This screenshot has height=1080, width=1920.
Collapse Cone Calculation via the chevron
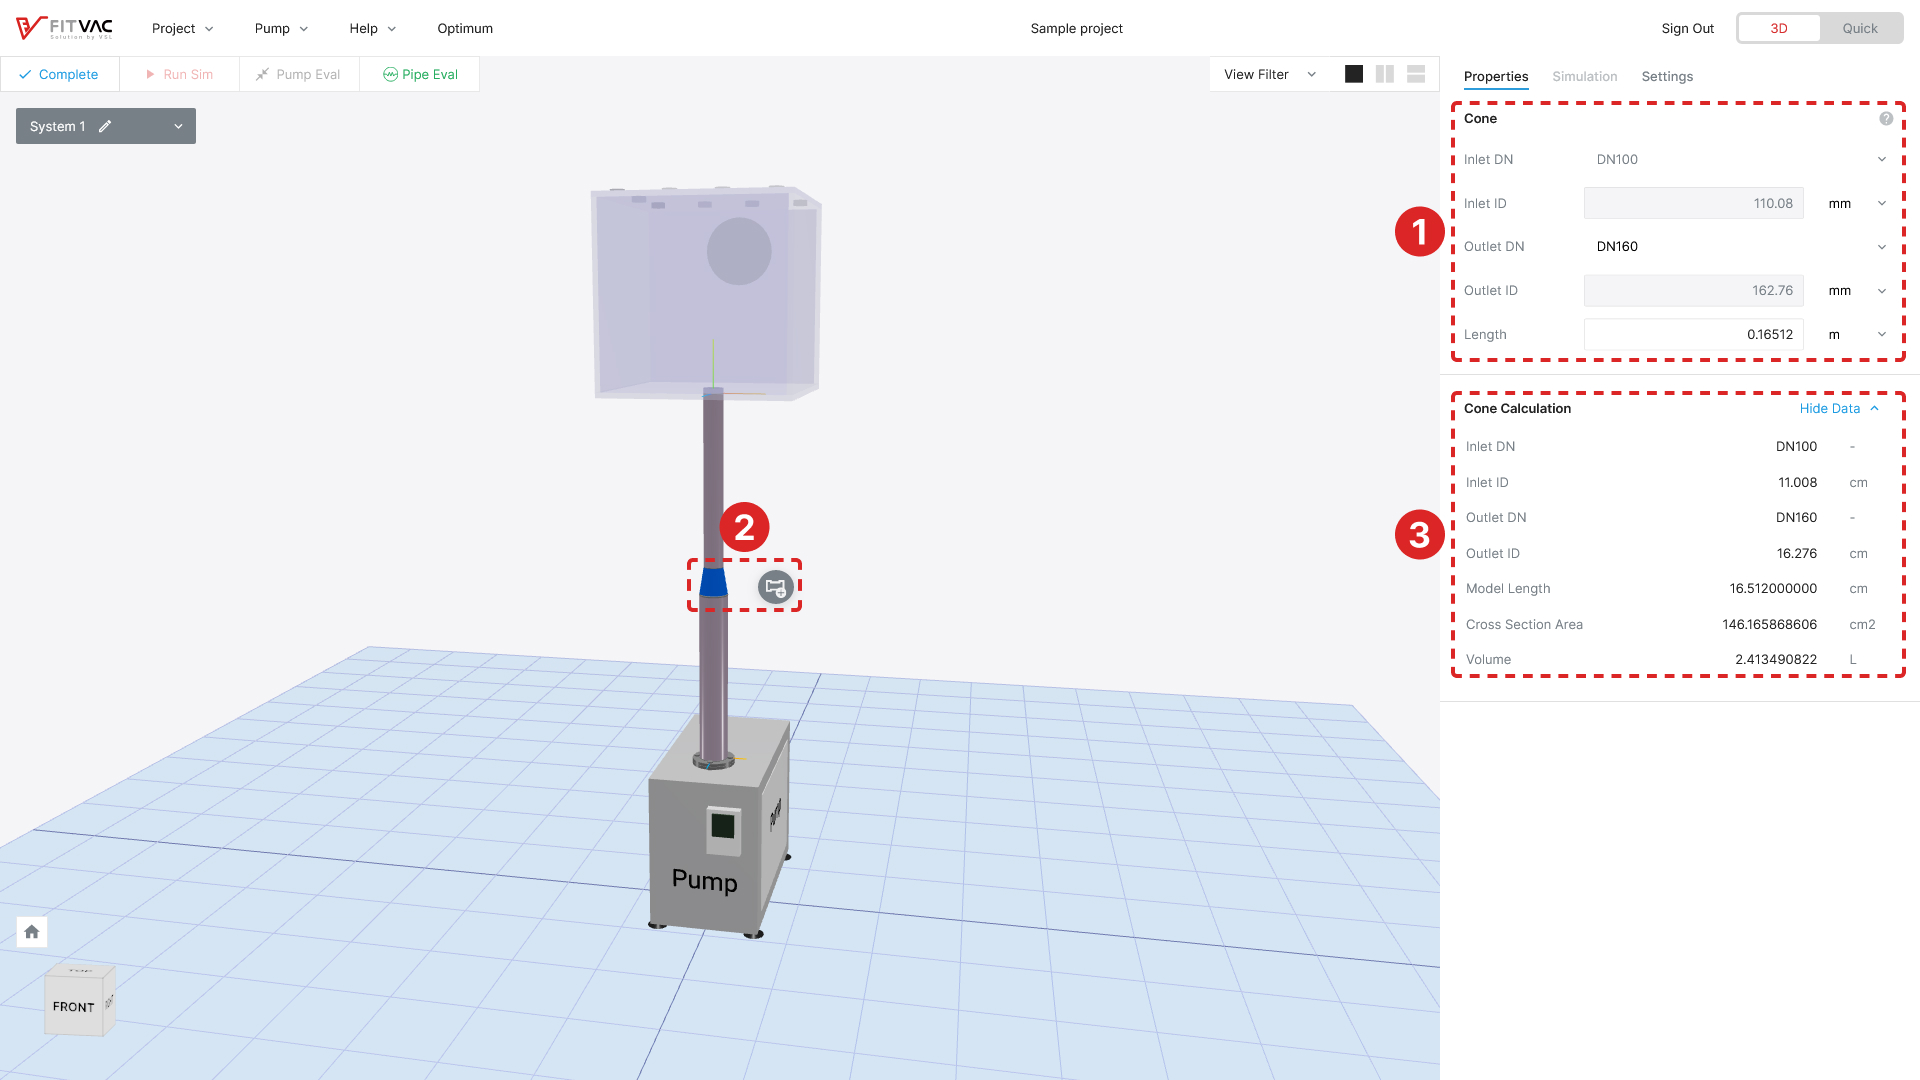tap(1875, 408)
